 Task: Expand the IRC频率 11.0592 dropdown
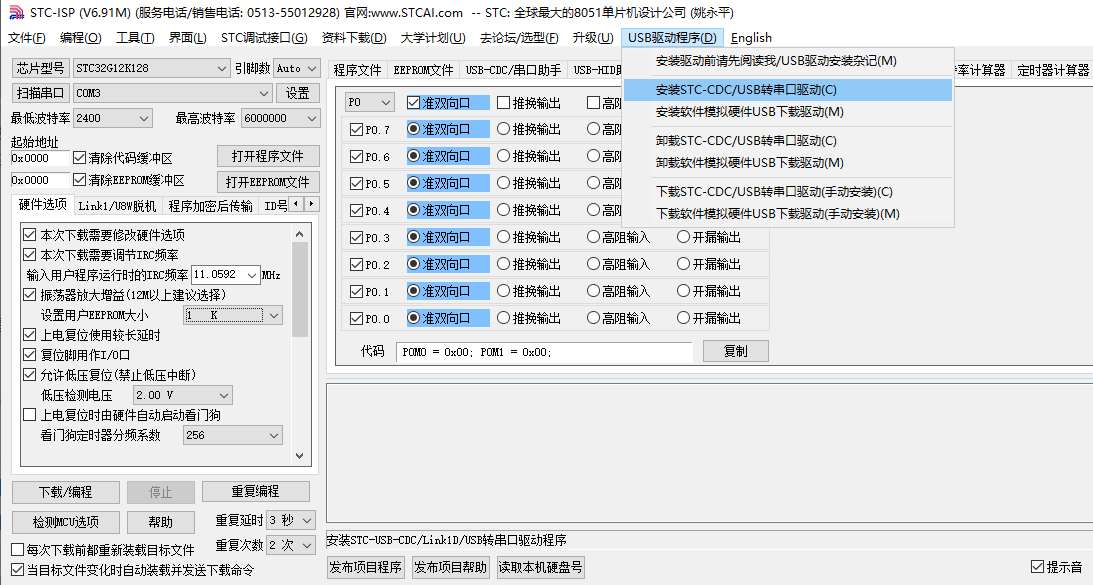[252, 275]
